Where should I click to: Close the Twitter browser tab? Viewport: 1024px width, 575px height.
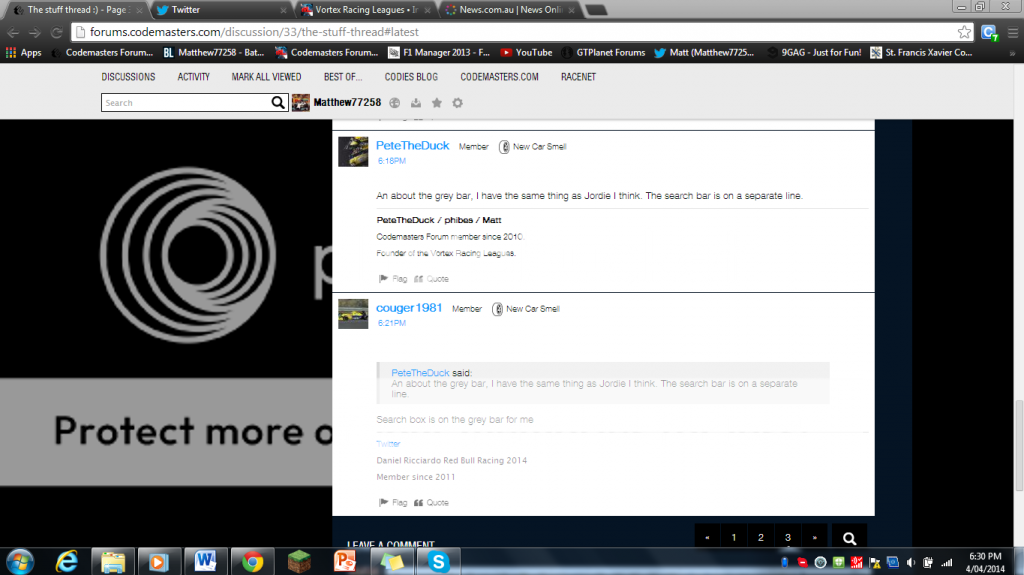click(x=283, y=10)
